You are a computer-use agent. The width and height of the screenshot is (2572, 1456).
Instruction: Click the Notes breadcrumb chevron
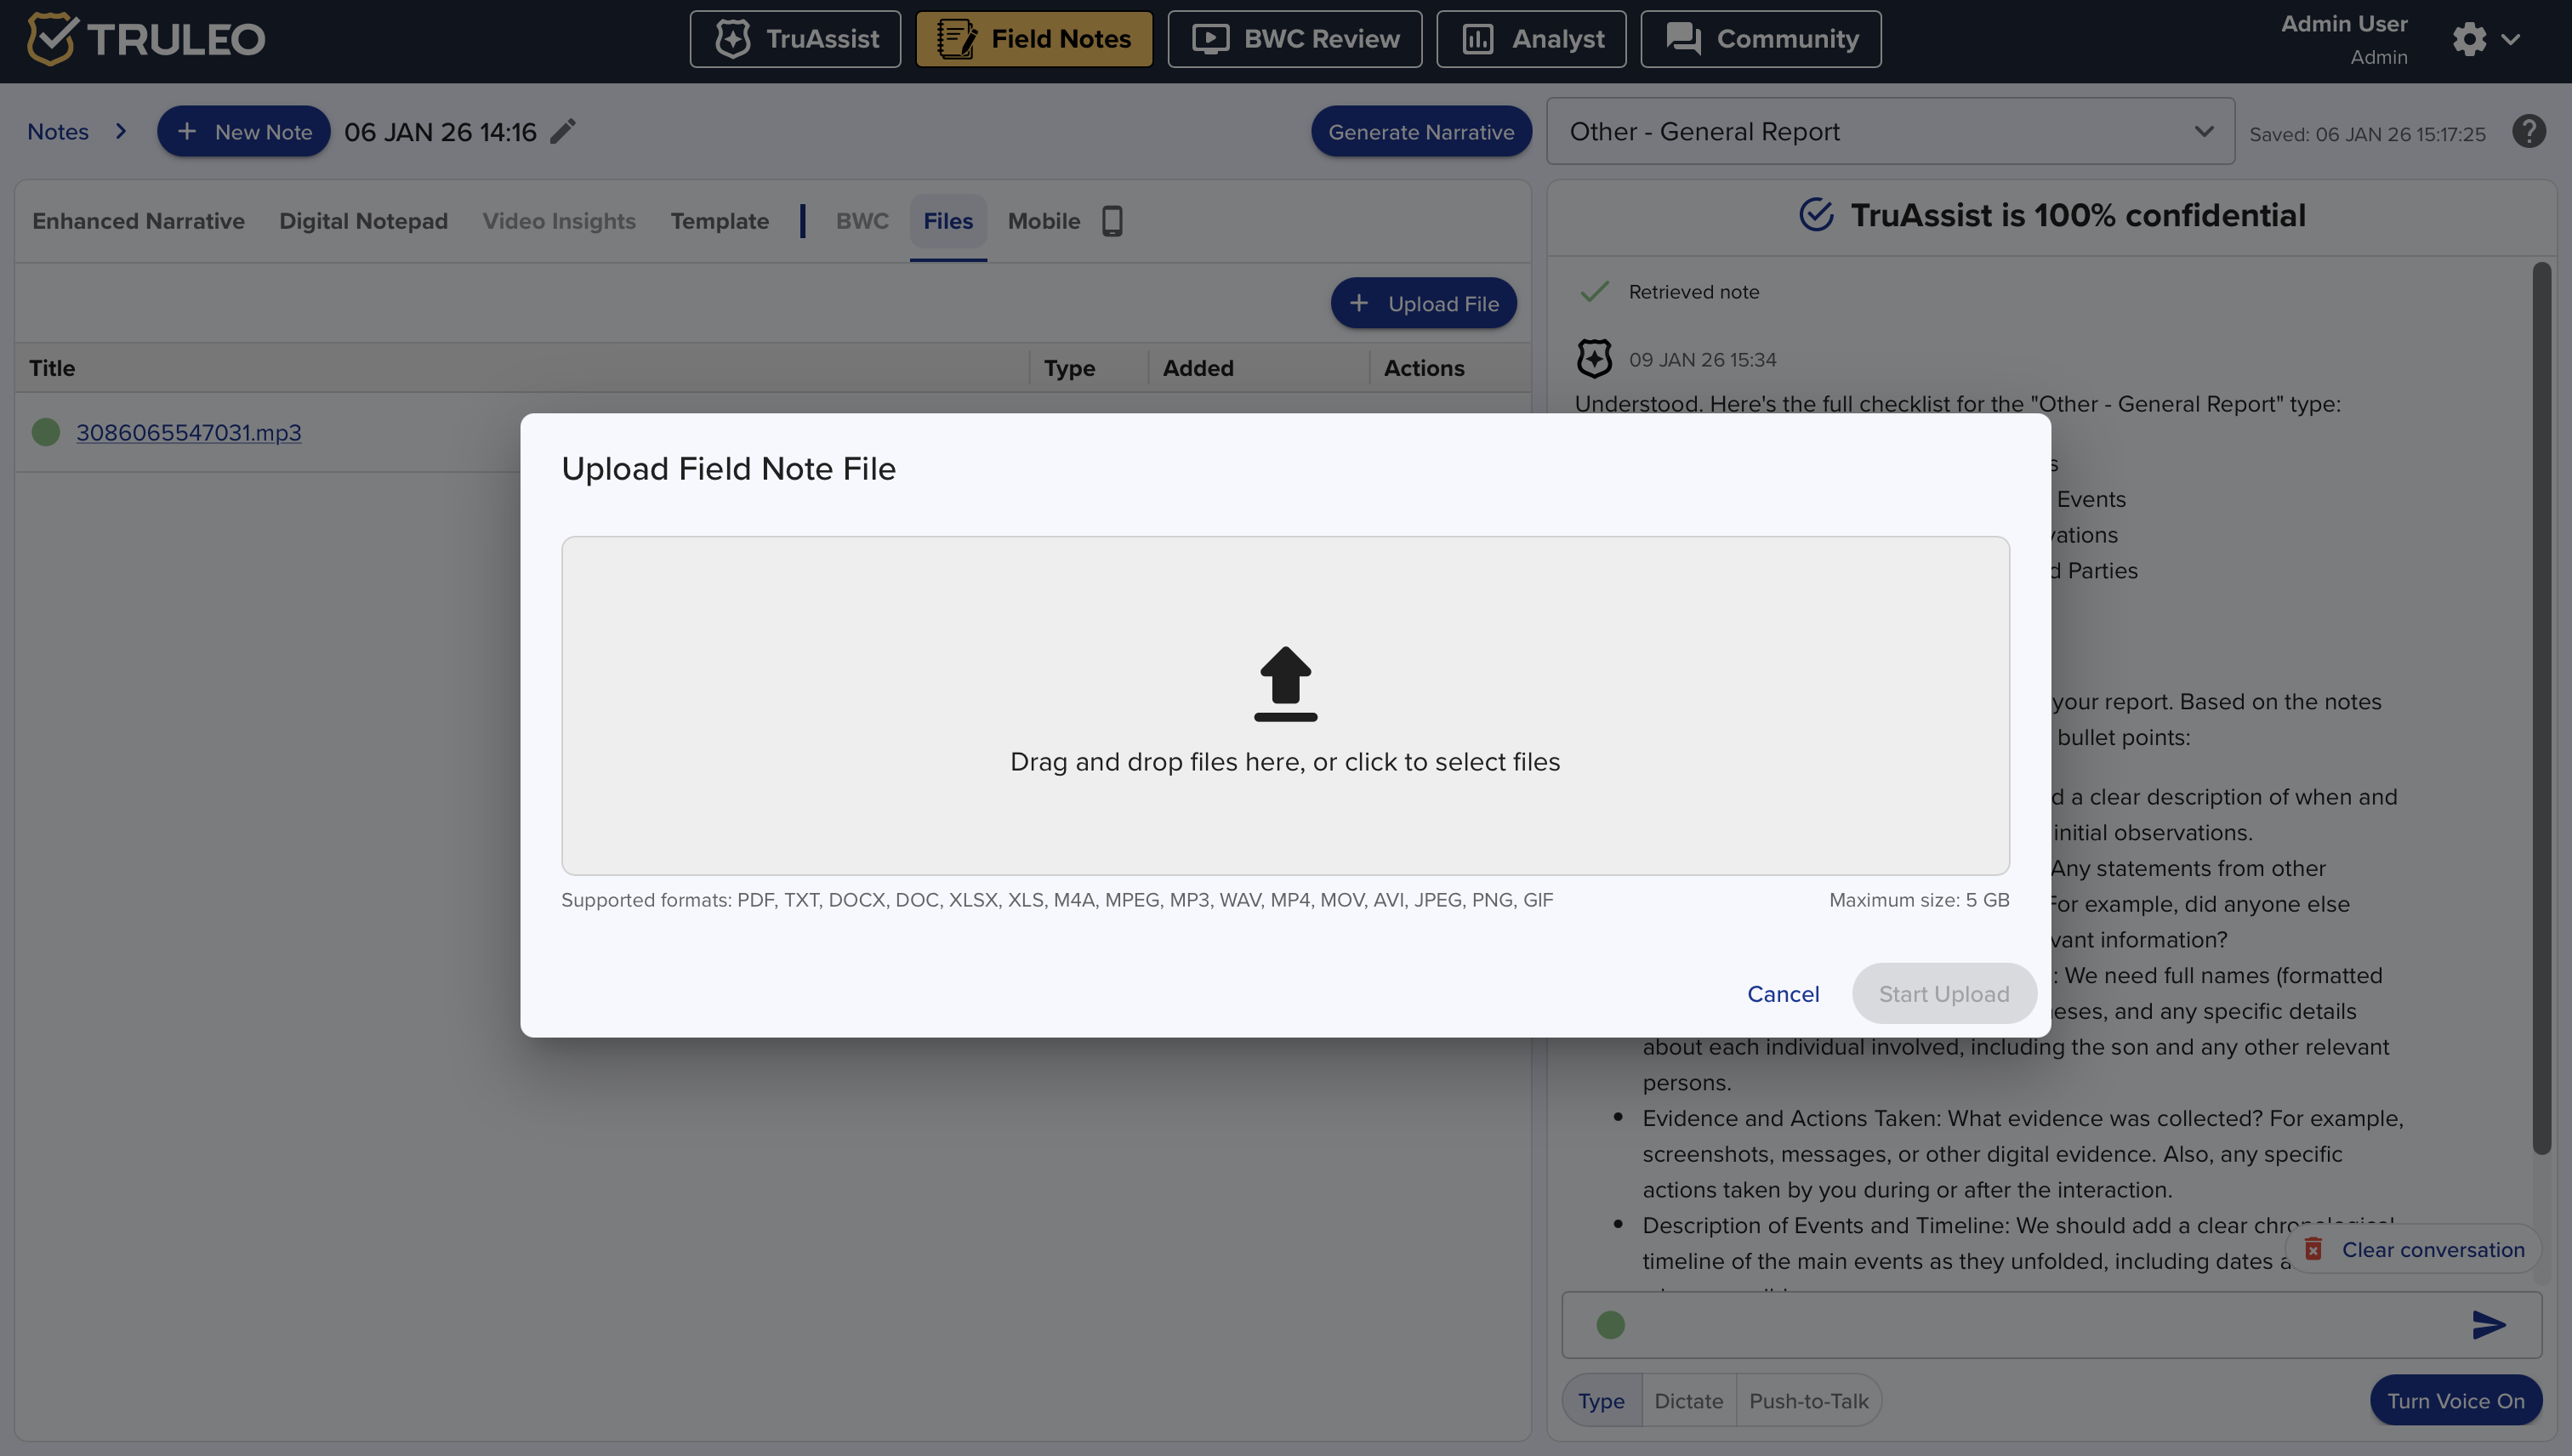coord(121,132)
